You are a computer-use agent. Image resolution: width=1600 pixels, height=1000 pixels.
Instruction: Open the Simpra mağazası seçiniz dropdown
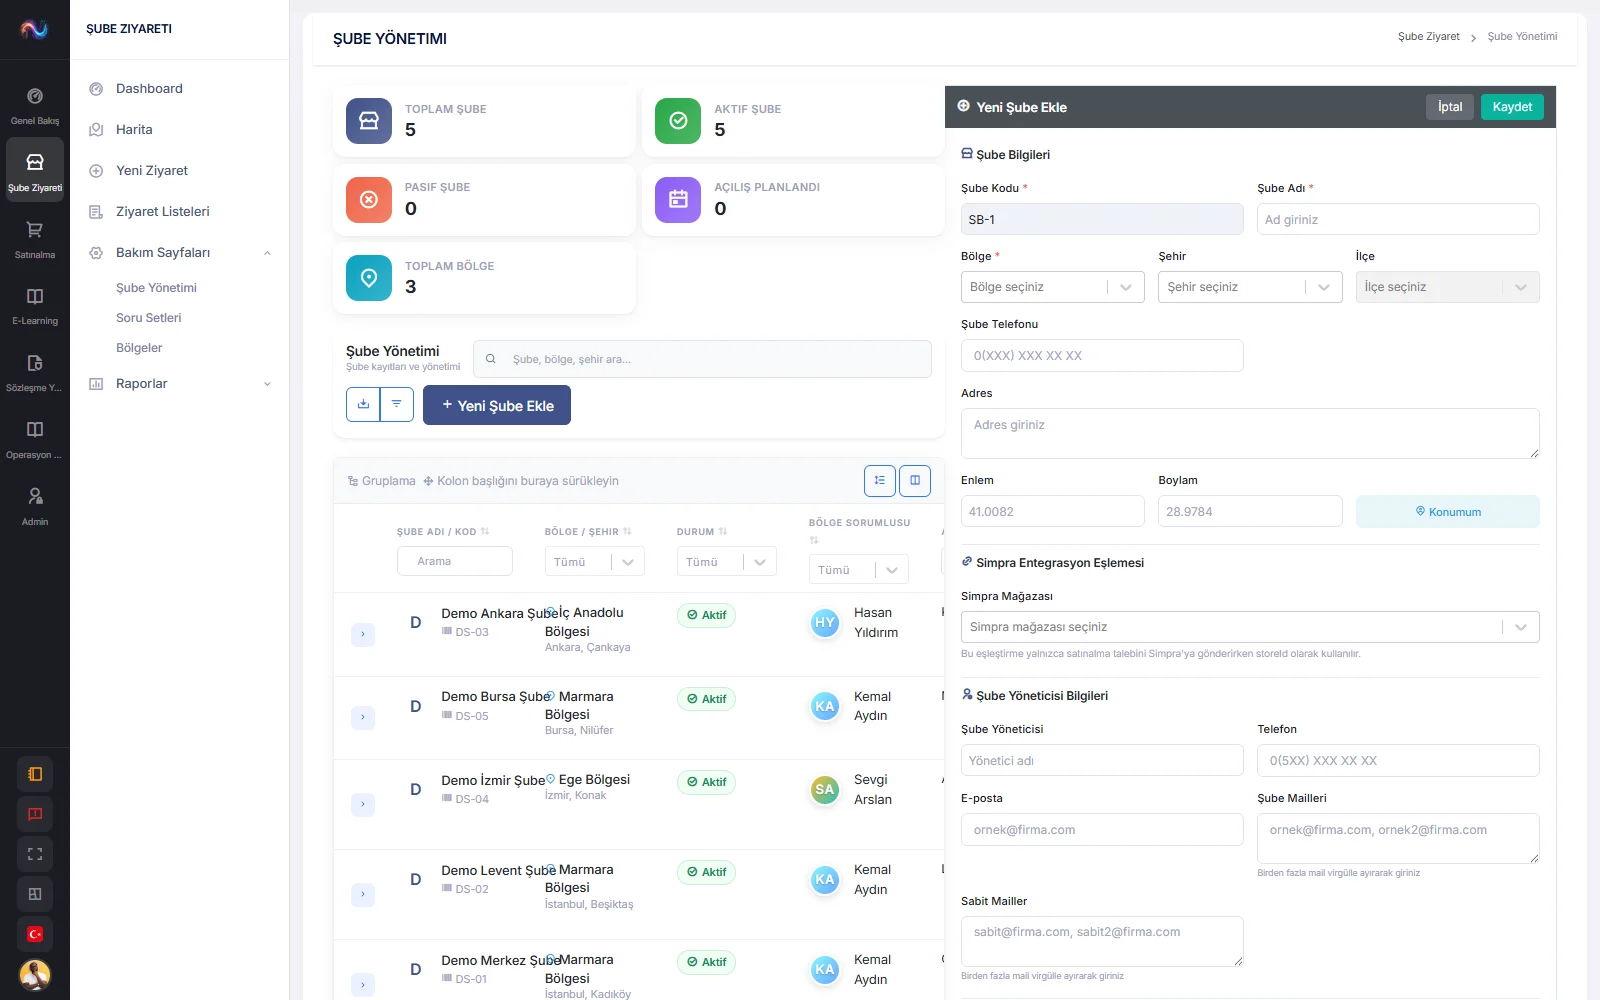1250,627
